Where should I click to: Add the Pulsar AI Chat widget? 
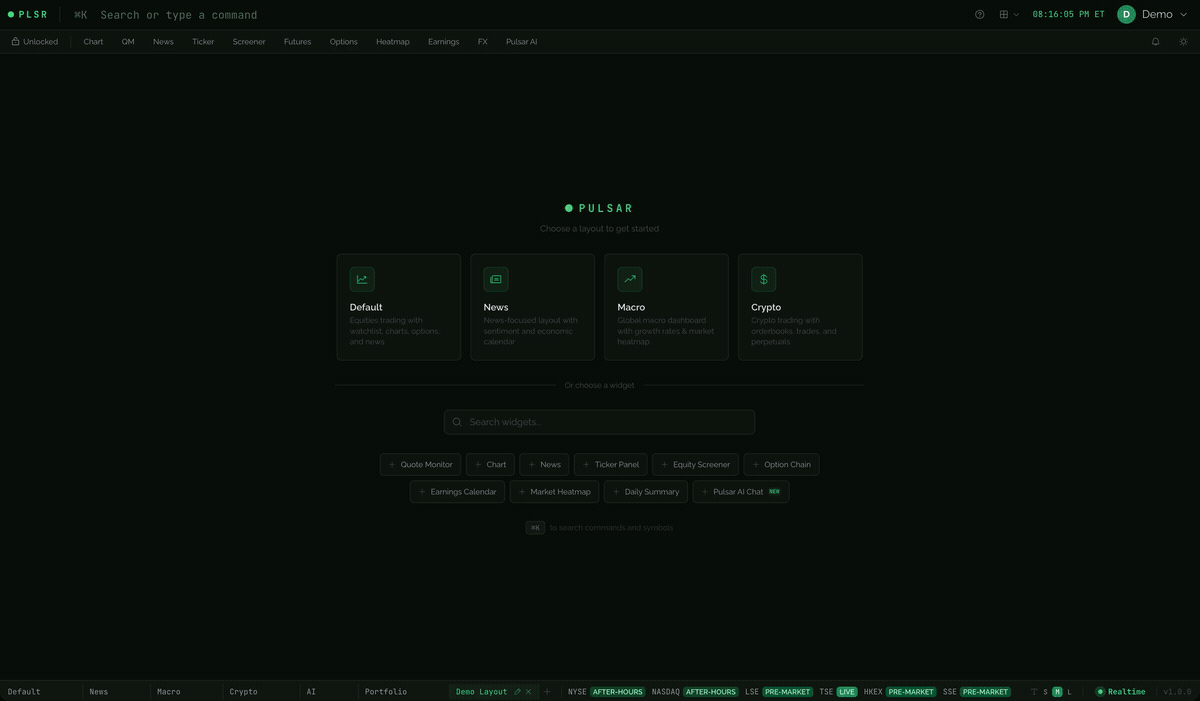click(741, 491)
